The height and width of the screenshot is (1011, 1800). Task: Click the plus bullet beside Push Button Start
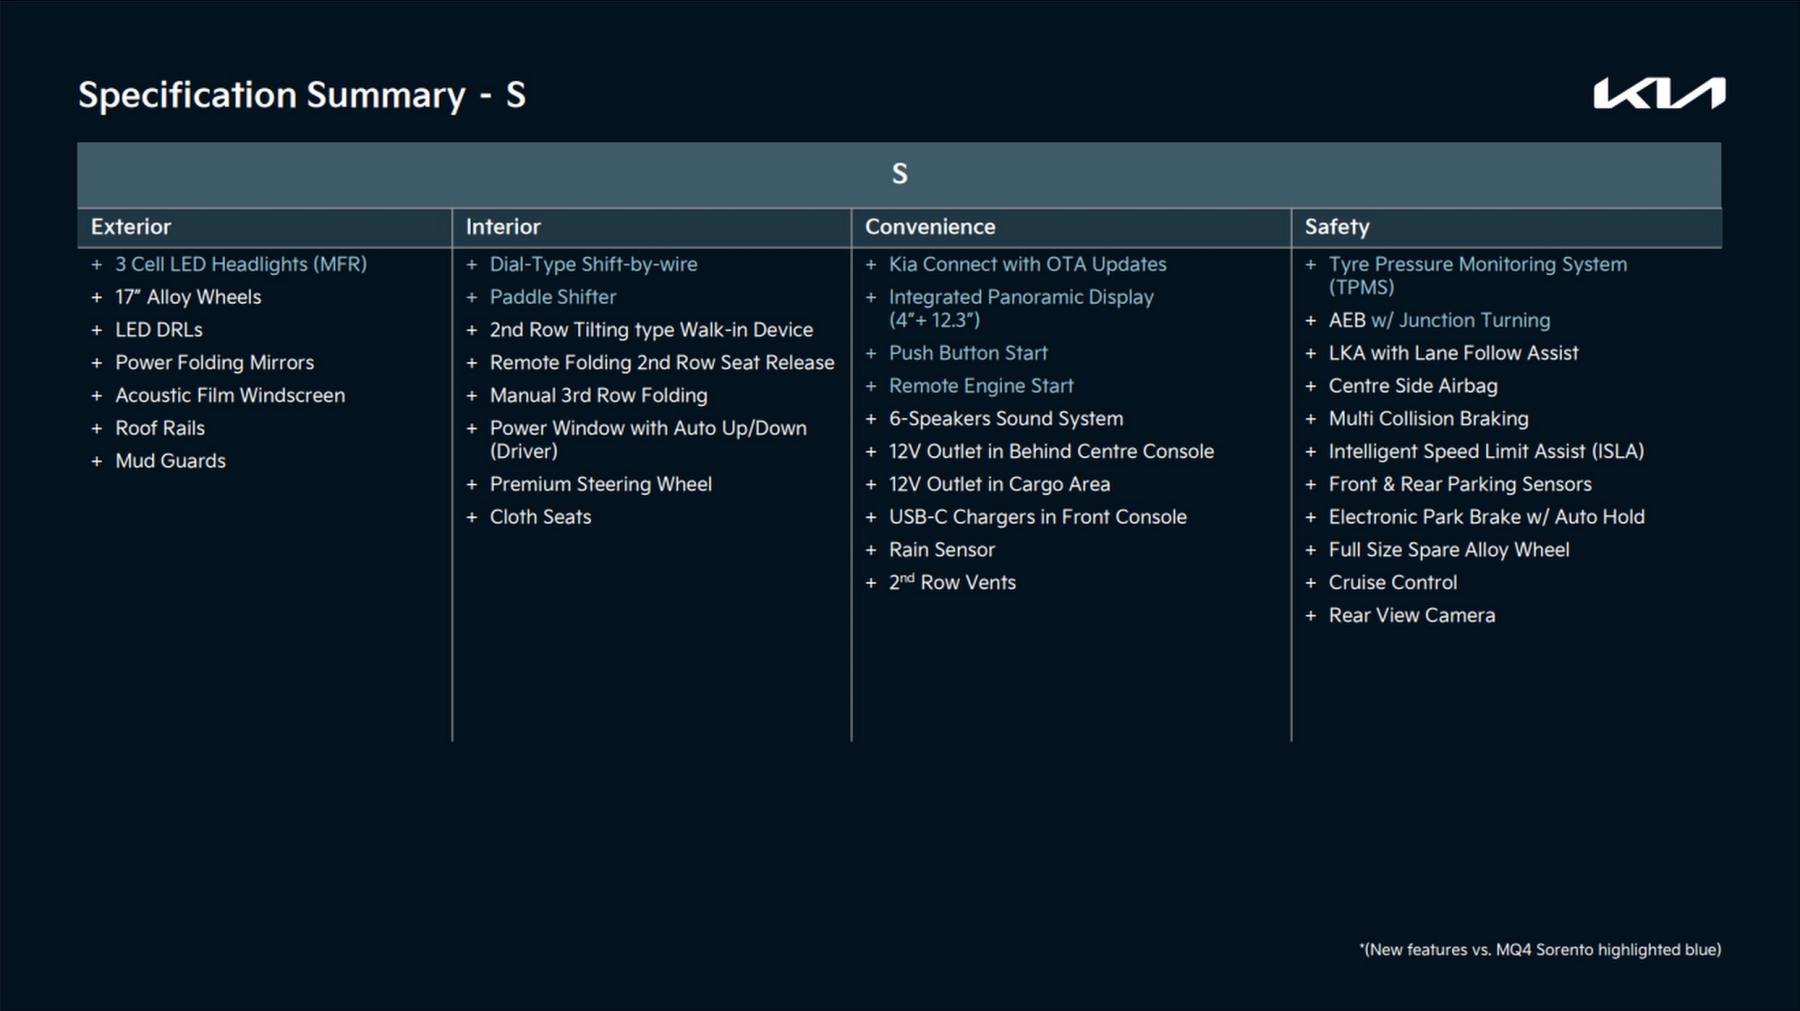pos(871,353)
